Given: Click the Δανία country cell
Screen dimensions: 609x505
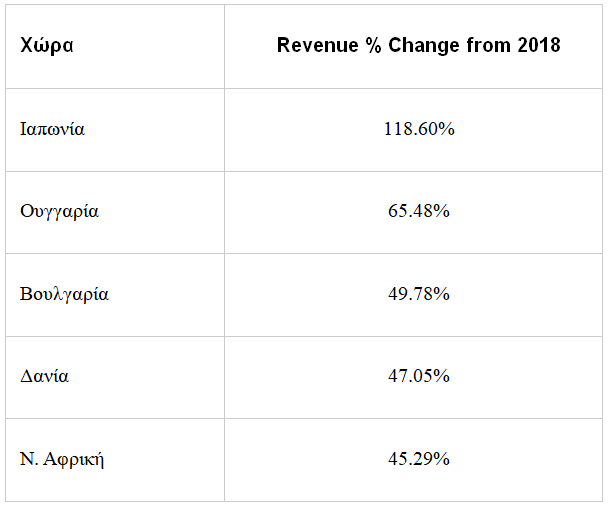Looking at the screenshot, I should [44, 376].
